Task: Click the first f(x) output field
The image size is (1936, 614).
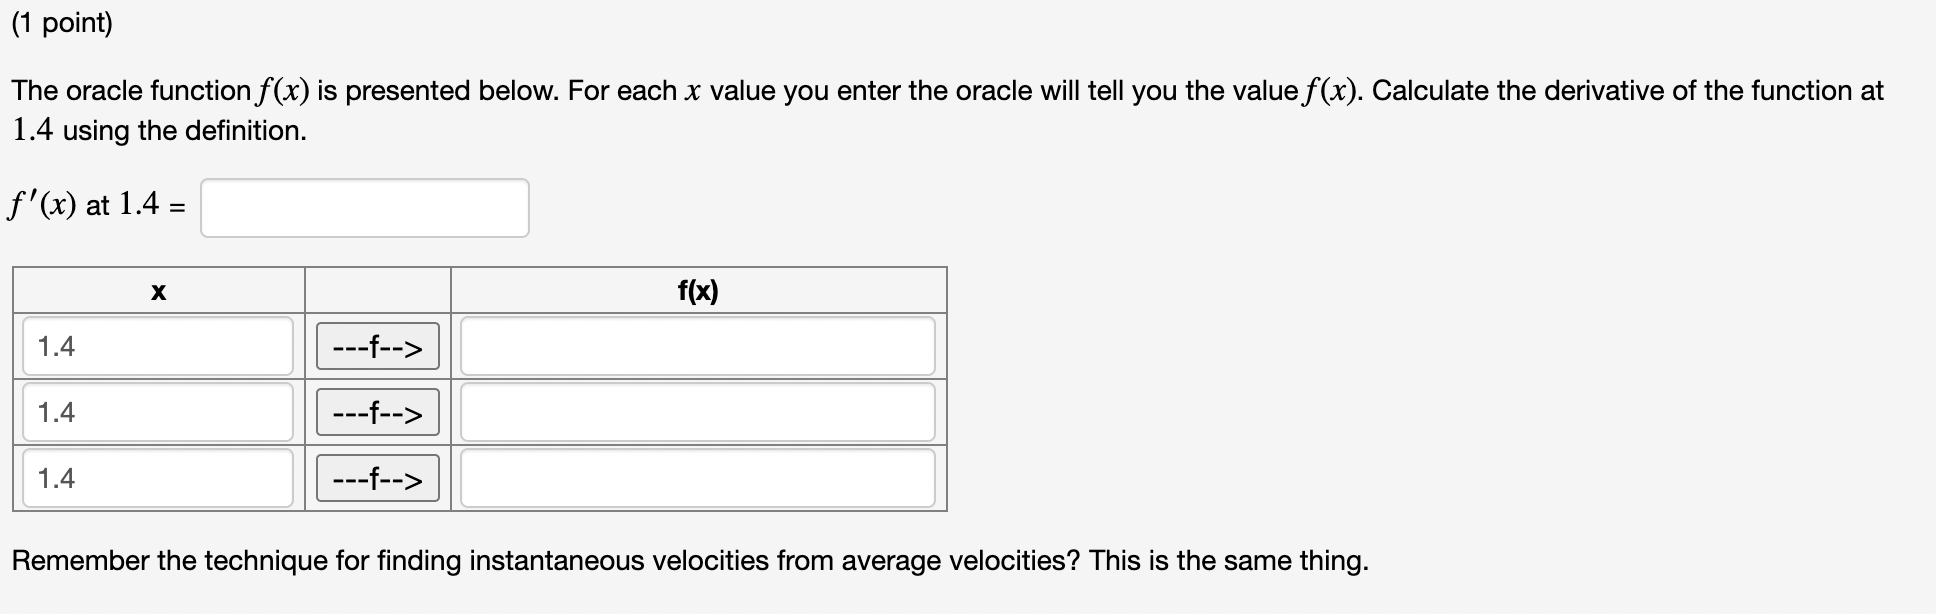Action: point(697,347)
